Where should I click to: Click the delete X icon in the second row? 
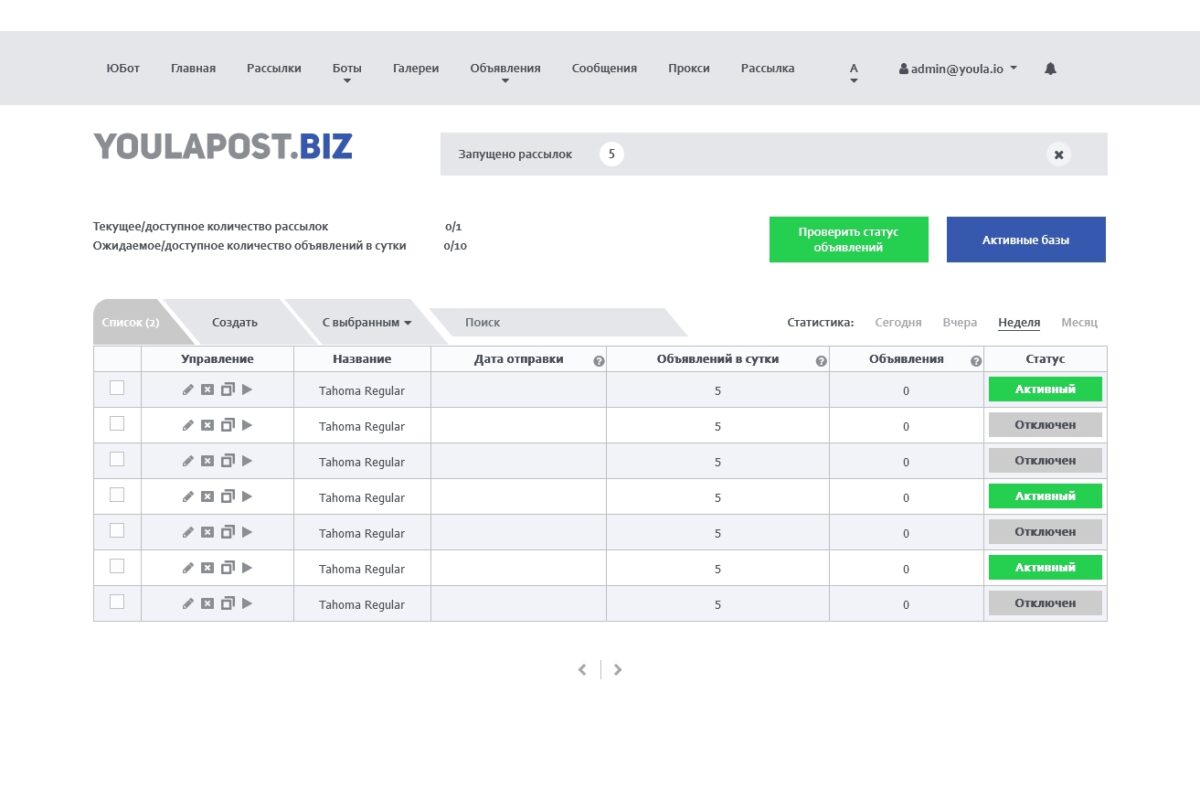[207, 425]
